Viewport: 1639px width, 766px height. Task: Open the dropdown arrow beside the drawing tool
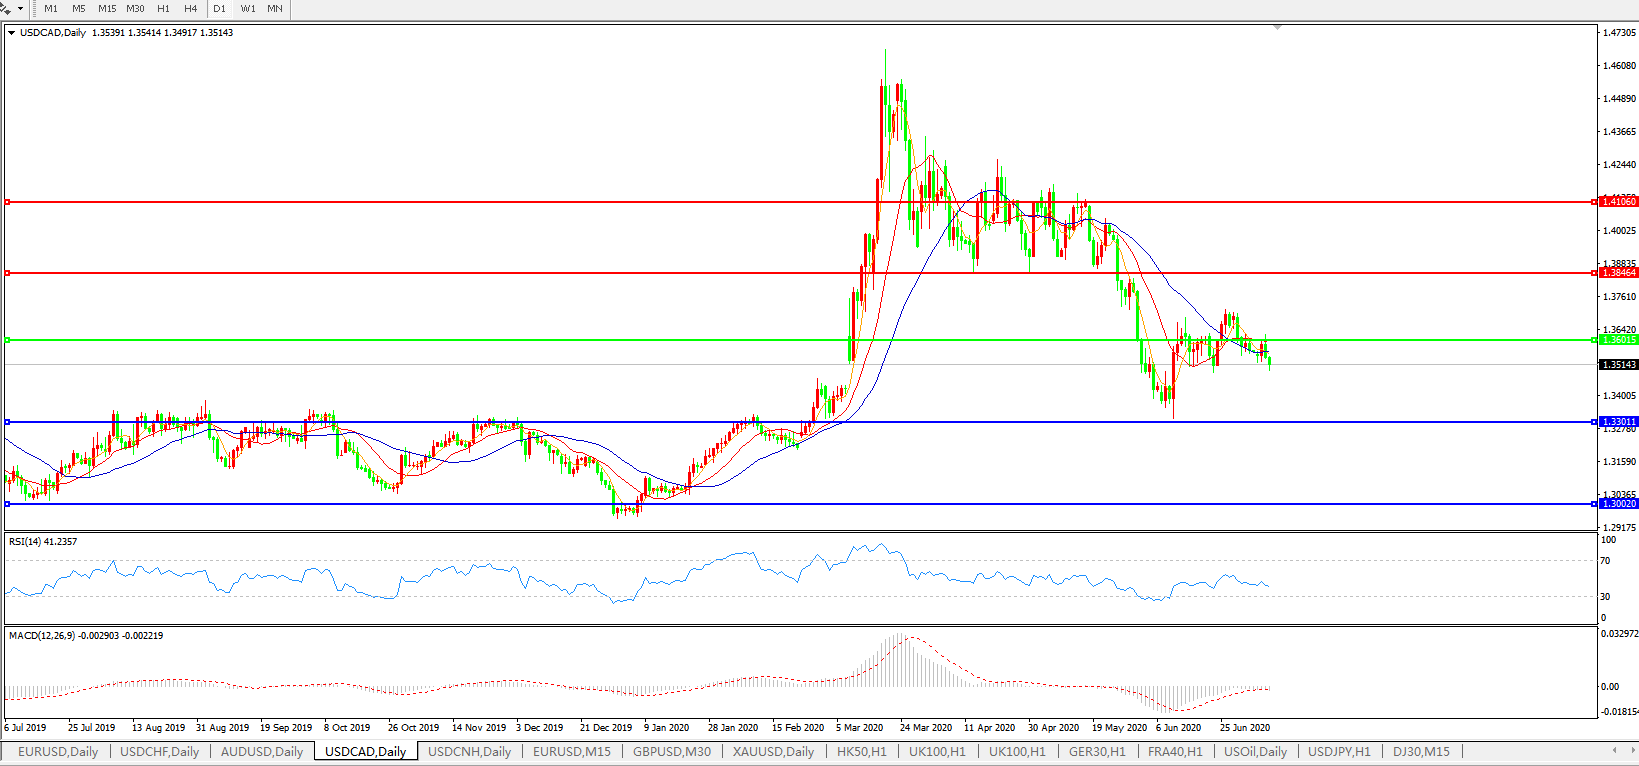click(20, 8)
